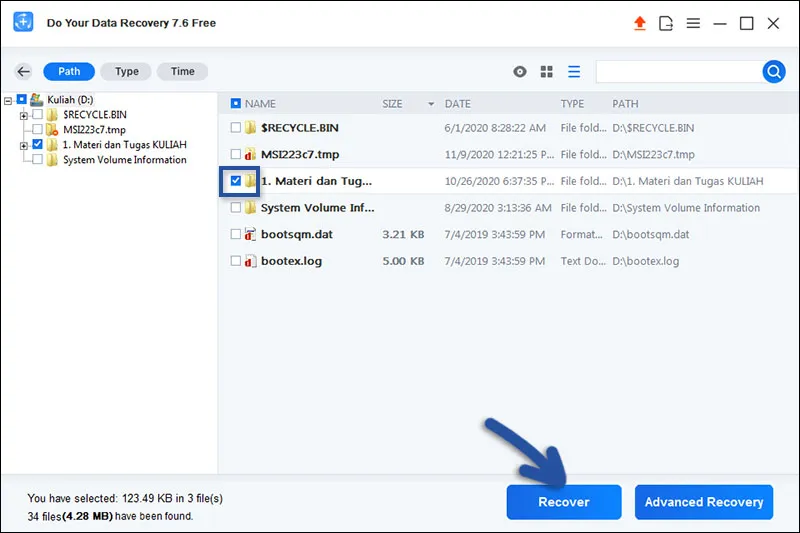This screenshot has width=800, height=533.
Task: Toggle the Kuliah (D:) tree checkbox
Action: pyautogui.click(x=21, y=99)
